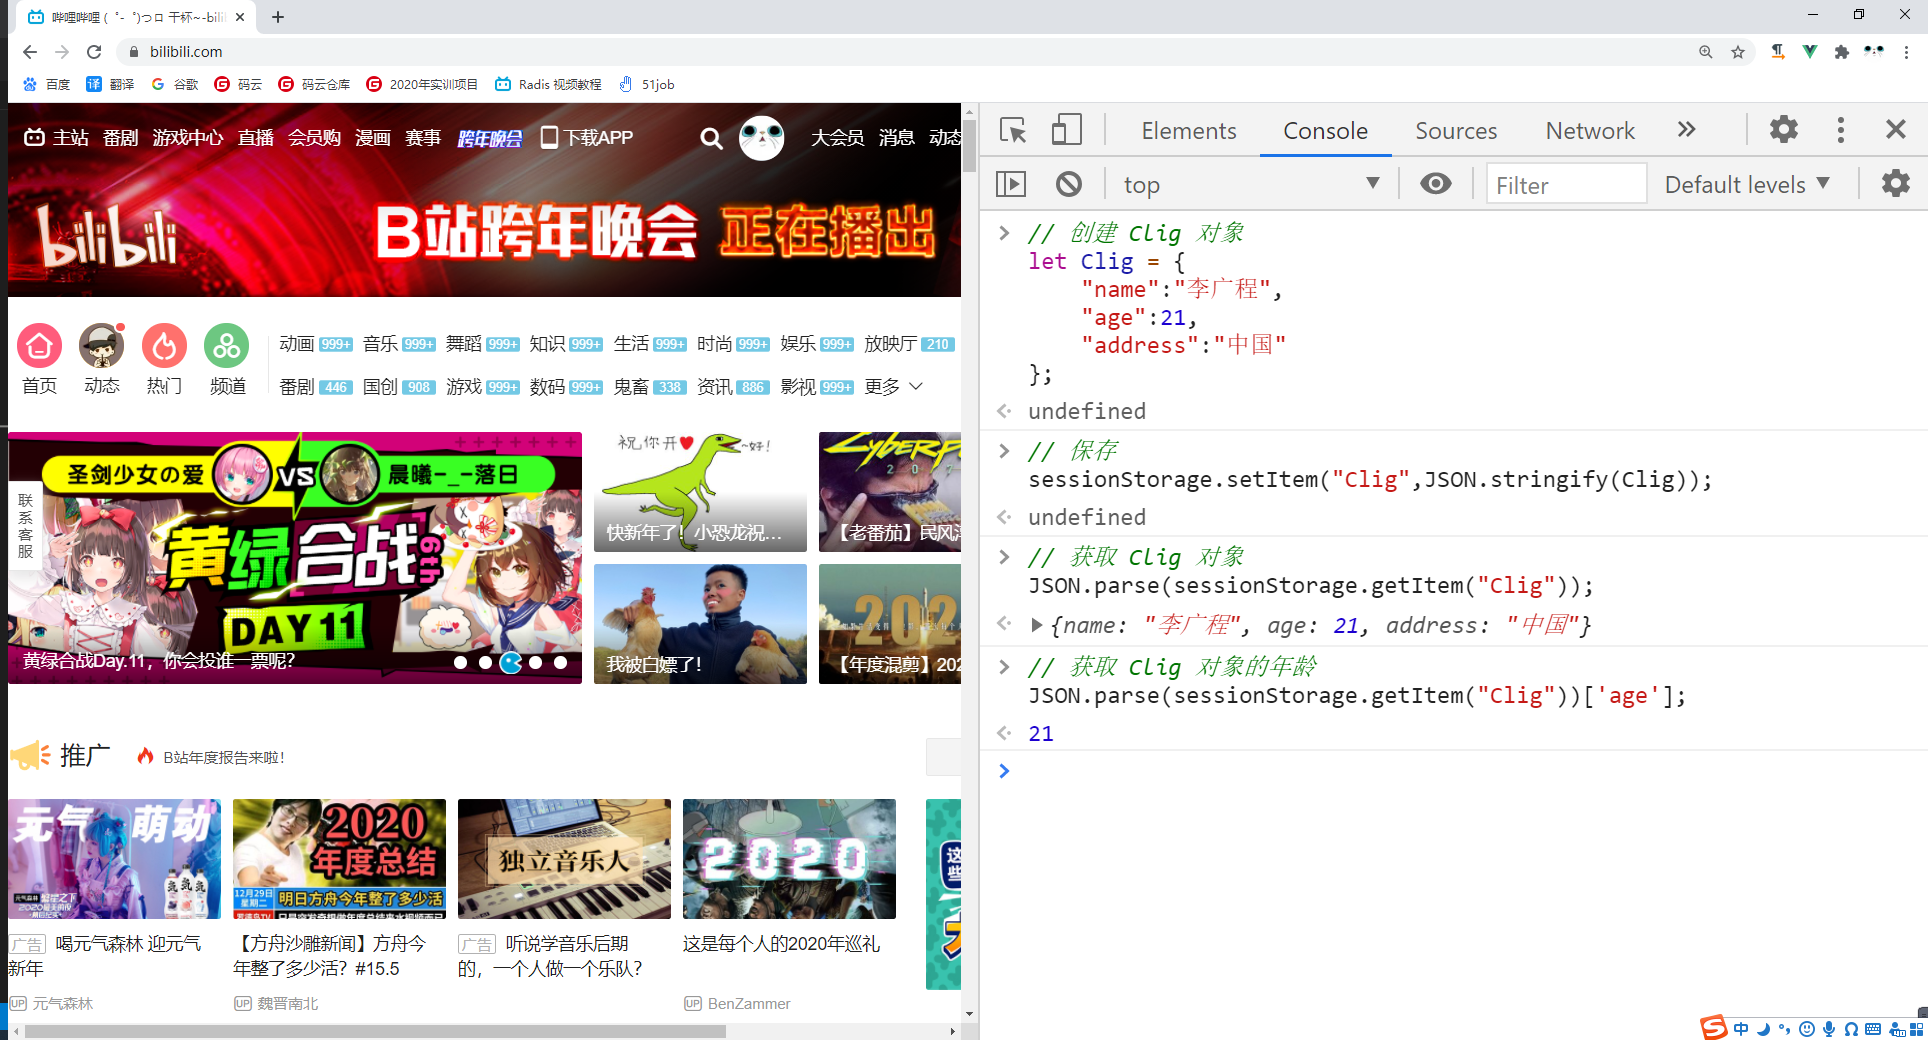The width and height of the screenshot is (1928, 1040).
Task: Close the bilibili browser tab
Action: point(240,17)
